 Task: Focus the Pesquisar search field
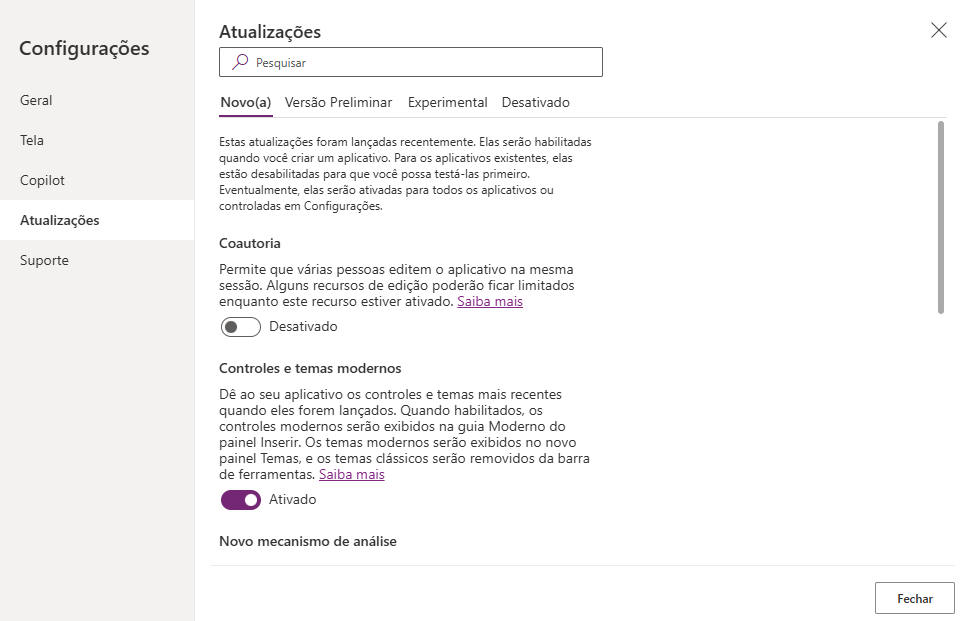tap(410, 62)
